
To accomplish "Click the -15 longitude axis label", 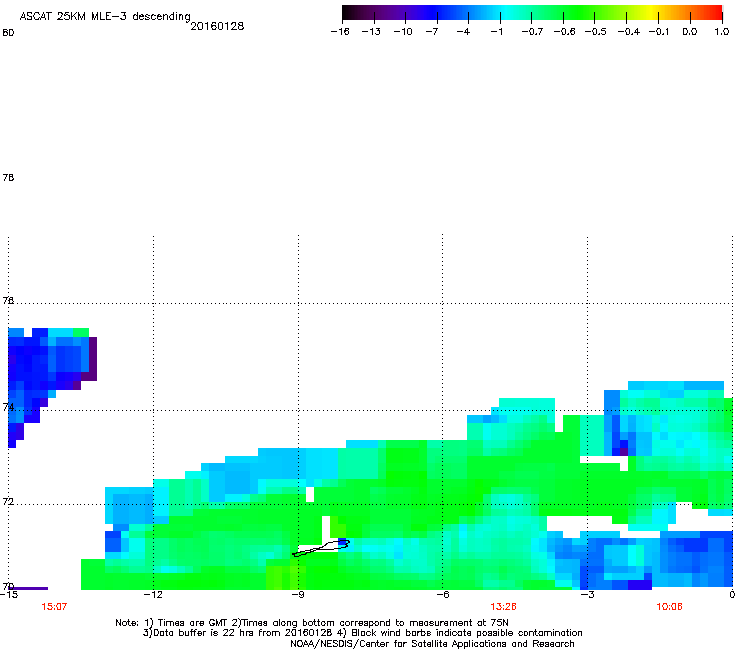I will pos(8,595).
